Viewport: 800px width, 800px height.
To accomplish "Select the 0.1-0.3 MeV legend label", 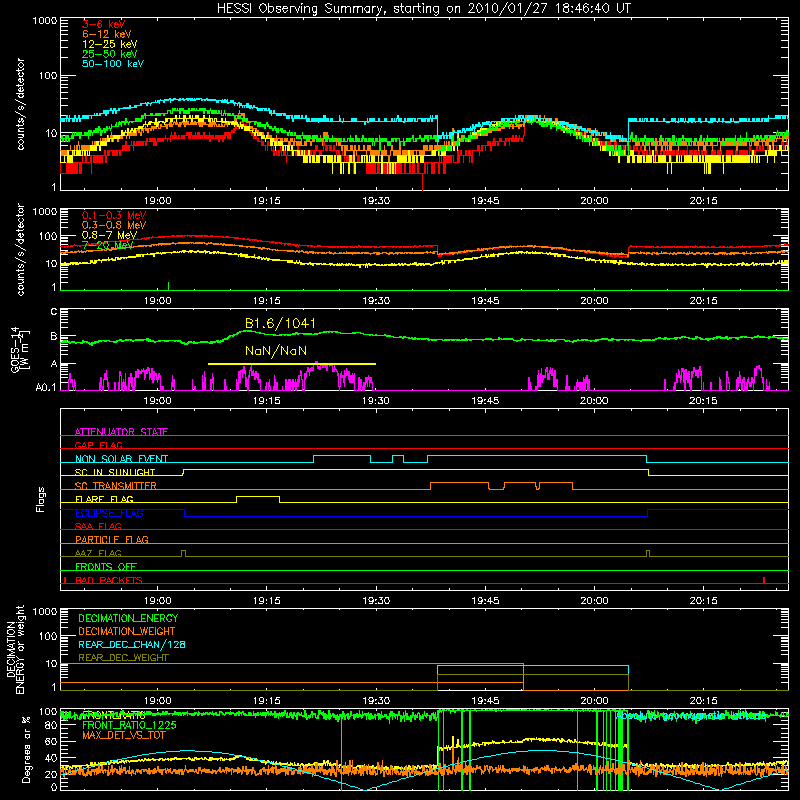I will [x=114, y=215].
